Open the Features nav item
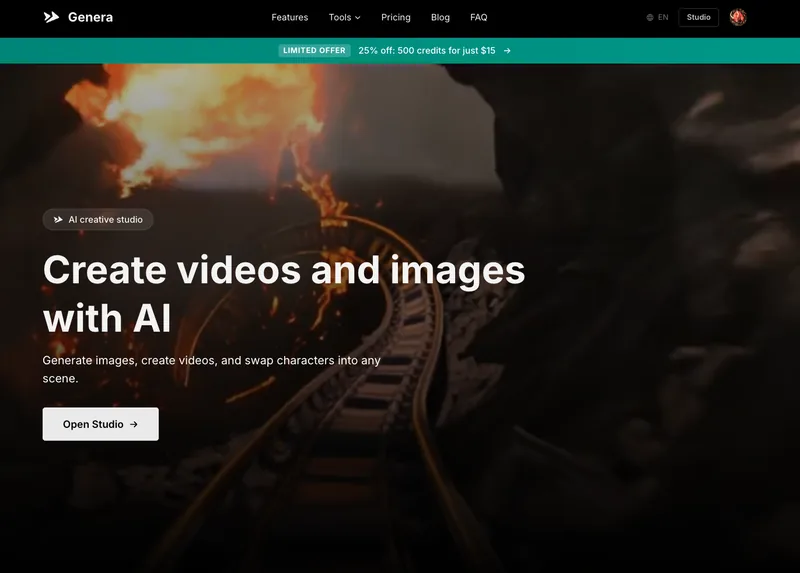Image resolution: width=800 pixels, height=573 pixels. click(290, 17)
